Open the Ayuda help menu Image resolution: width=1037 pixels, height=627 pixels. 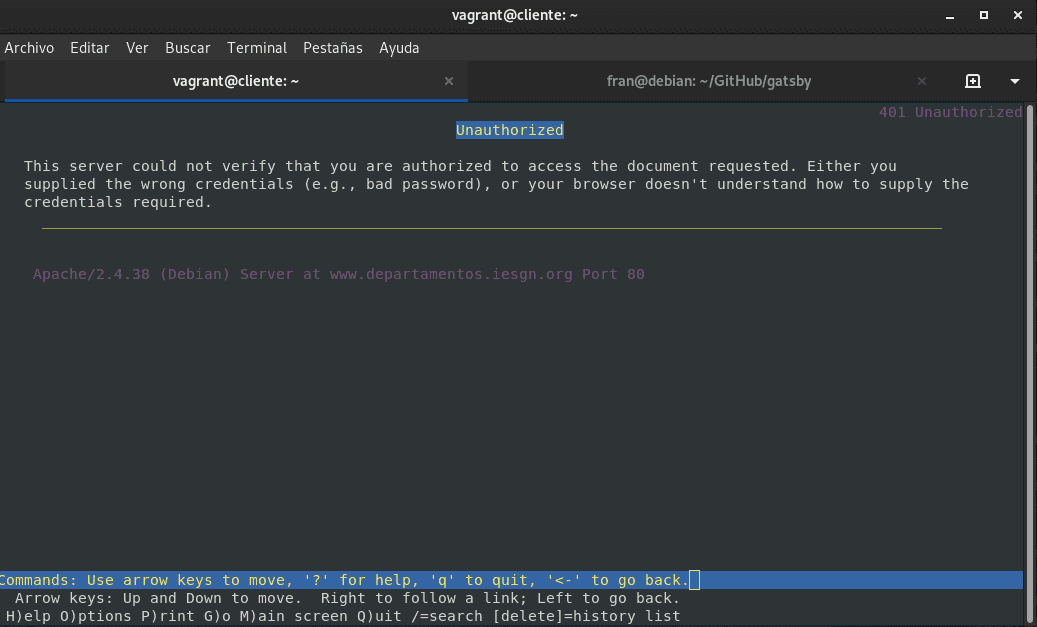point(399,48)
